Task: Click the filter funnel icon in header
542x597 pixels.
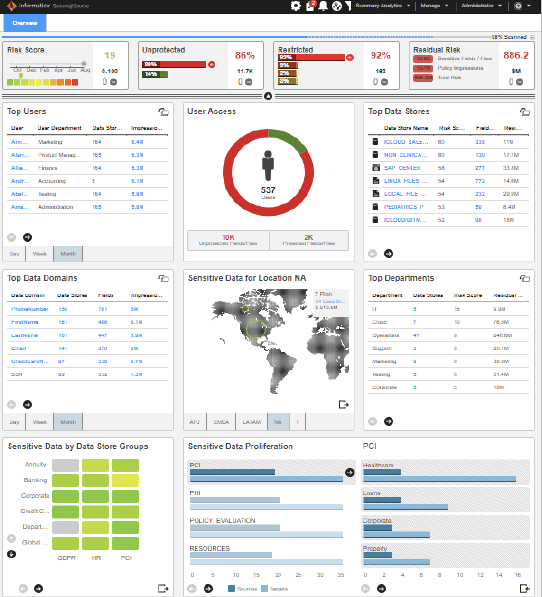Action: click(x=348, y=6)
